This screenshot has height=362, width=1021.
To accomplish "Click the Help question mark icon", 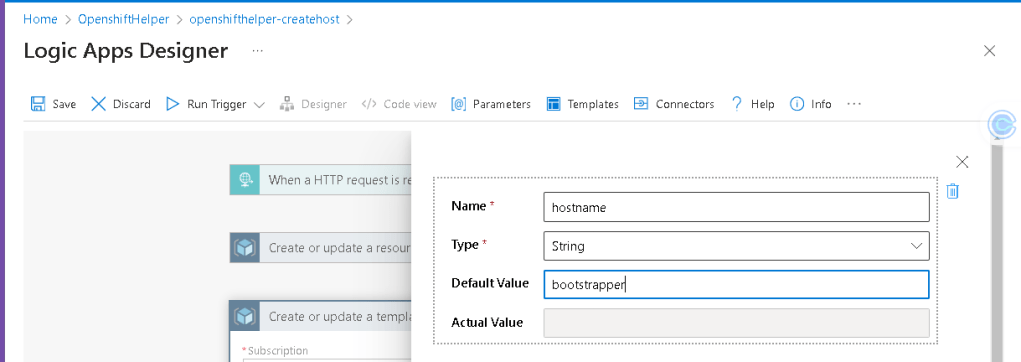I will point(736,104).
